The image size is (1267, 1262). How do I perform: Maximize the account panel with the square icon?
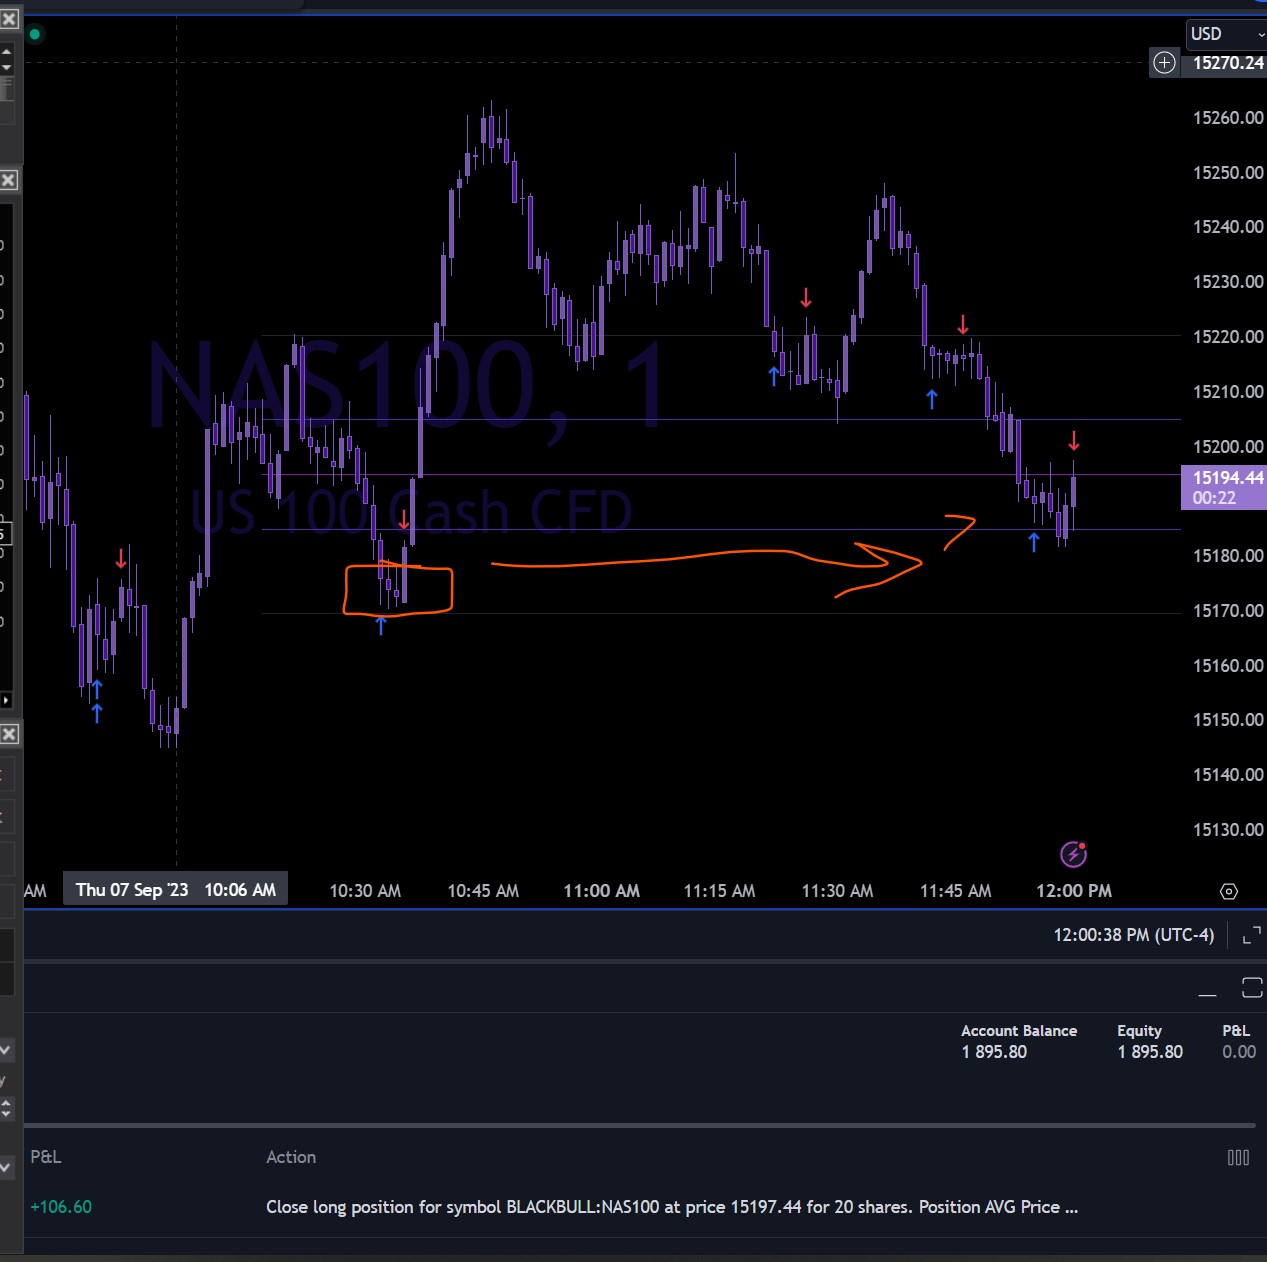pyautogui.click(x=1252, y=988)
